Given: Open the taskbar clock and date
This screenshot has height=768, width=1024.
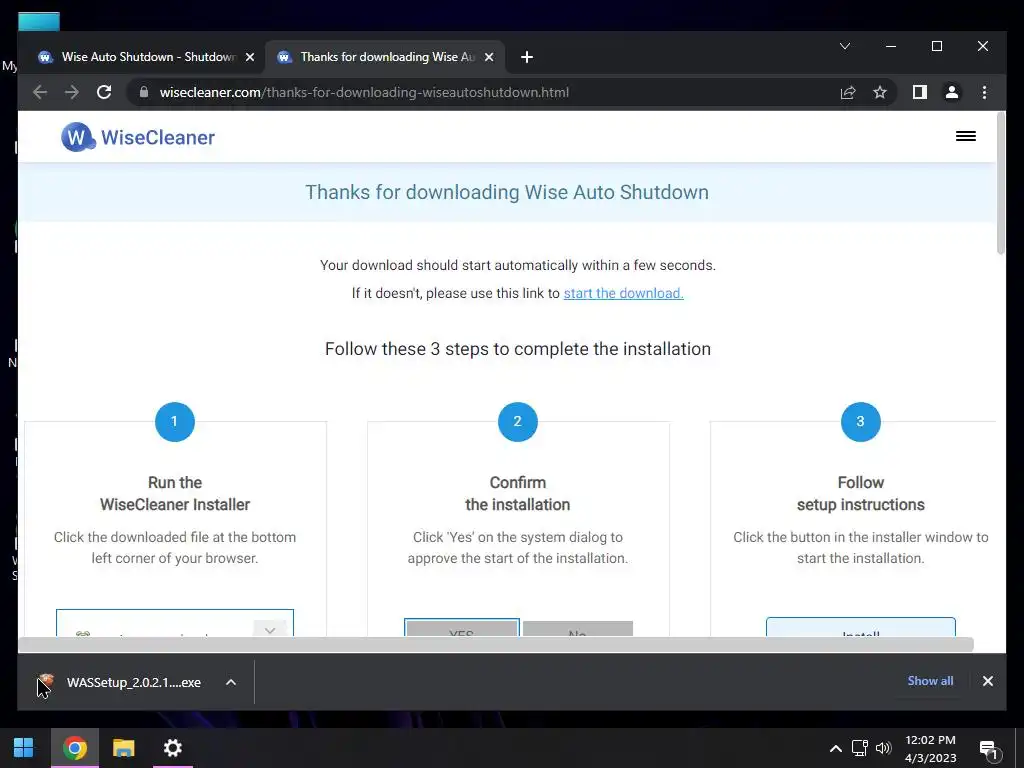Looking at the screenshot, I should coord(931,748).
